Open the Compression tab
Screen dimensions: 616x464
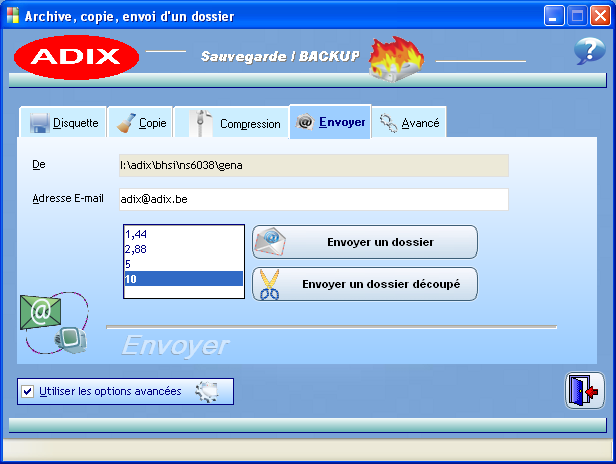pyautogui.click(x=231, y=122)
